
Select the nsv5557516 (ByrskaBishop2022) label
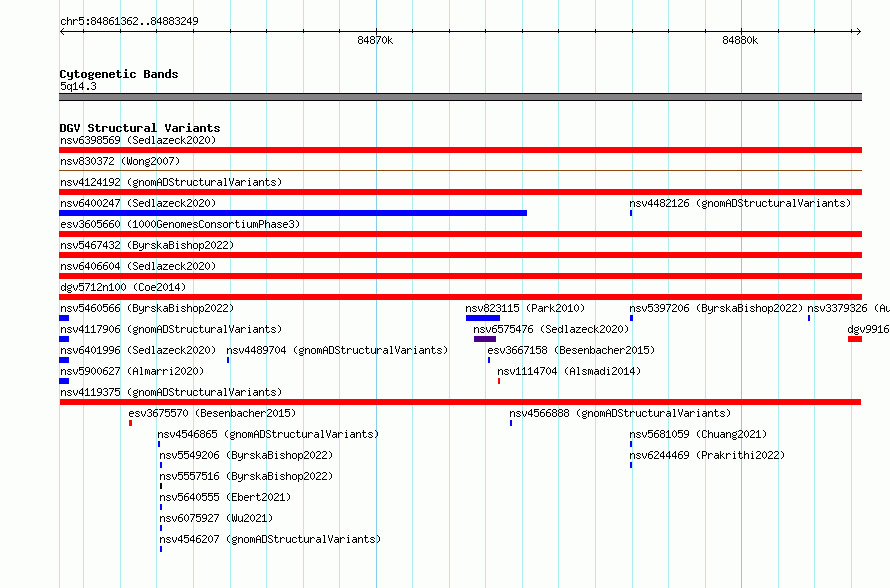[x=246, y=476]
